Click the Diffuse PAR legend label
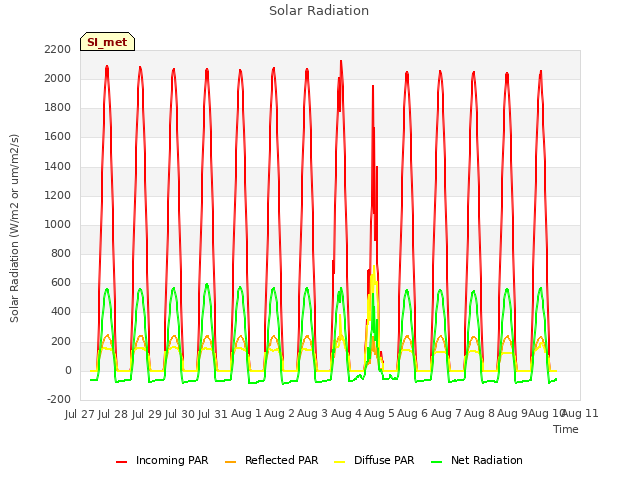This screenshot has height=480, width=640. [384, 460]
